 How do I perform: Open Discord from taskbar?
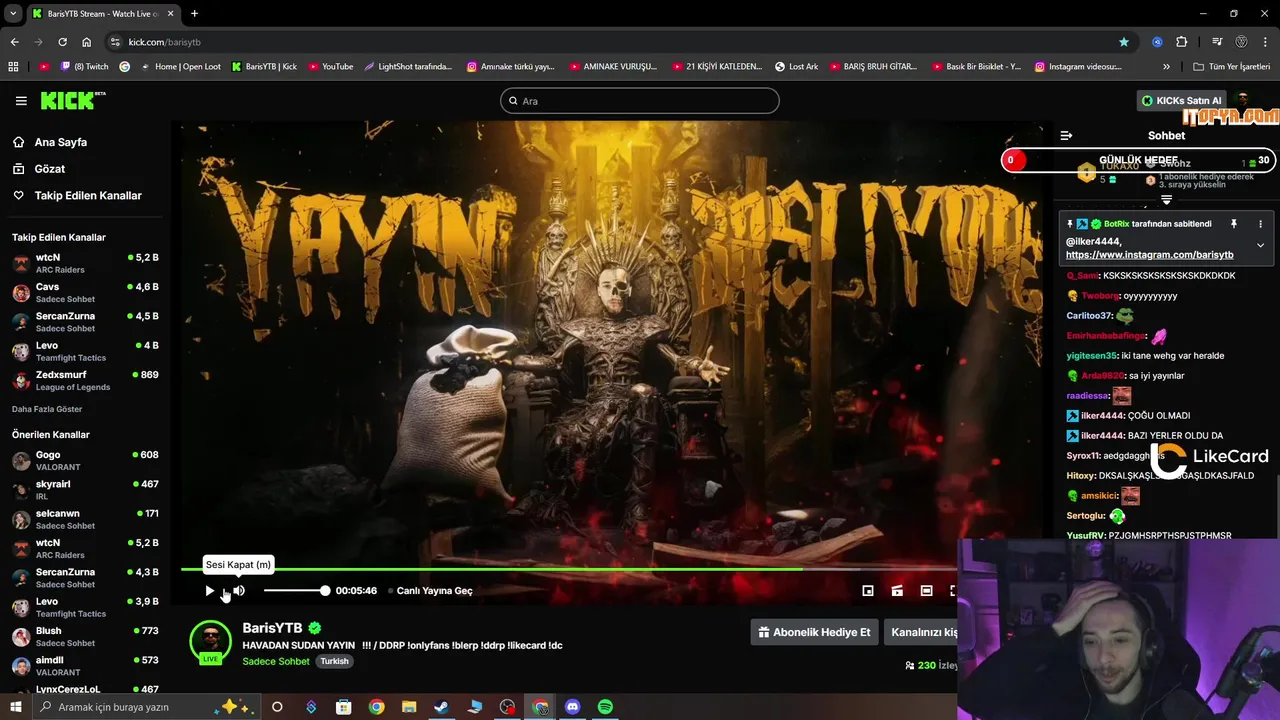572,707
